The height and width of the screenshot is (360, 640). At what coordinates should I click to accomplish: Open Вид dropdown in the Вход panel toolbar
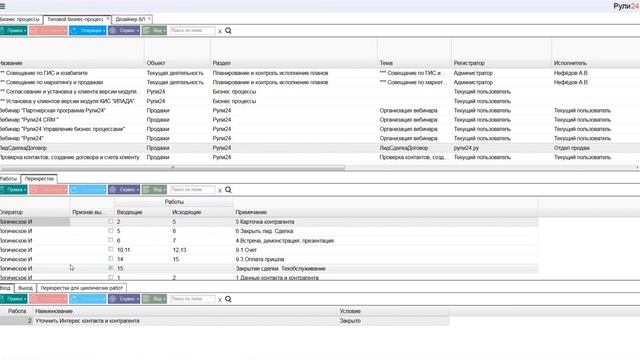pos(154,299)
